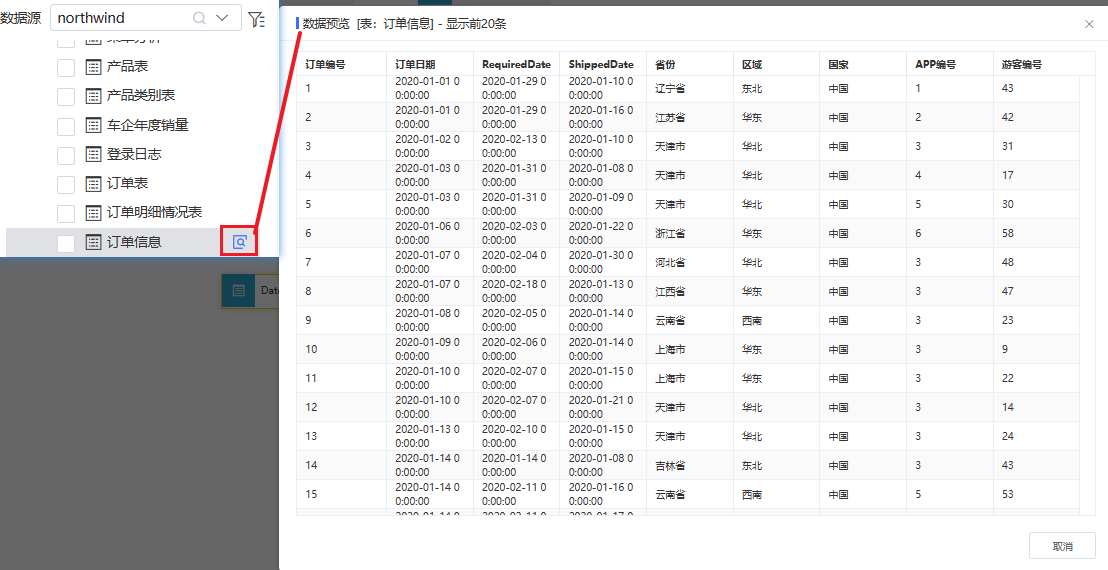Click the table icon next to 登录日志

pyautogui.click(x=93, y=154)
